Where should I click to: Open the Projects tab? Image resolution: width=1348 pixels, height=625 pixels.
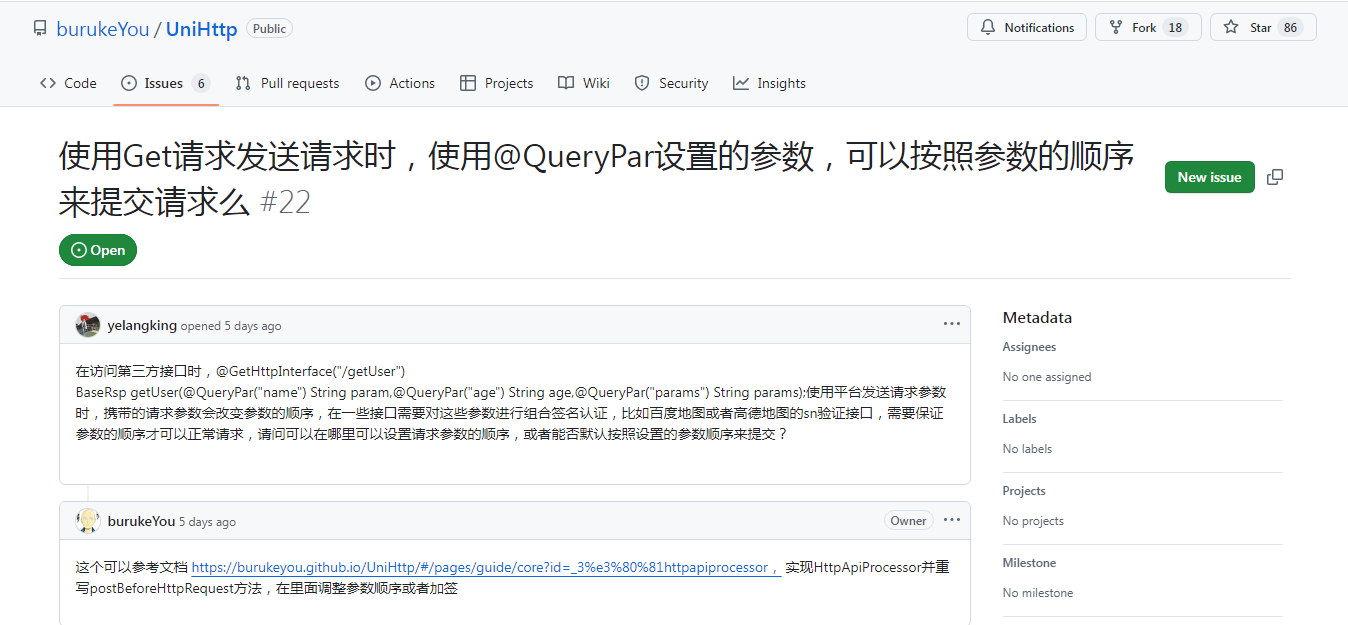(x=497, y=83)
